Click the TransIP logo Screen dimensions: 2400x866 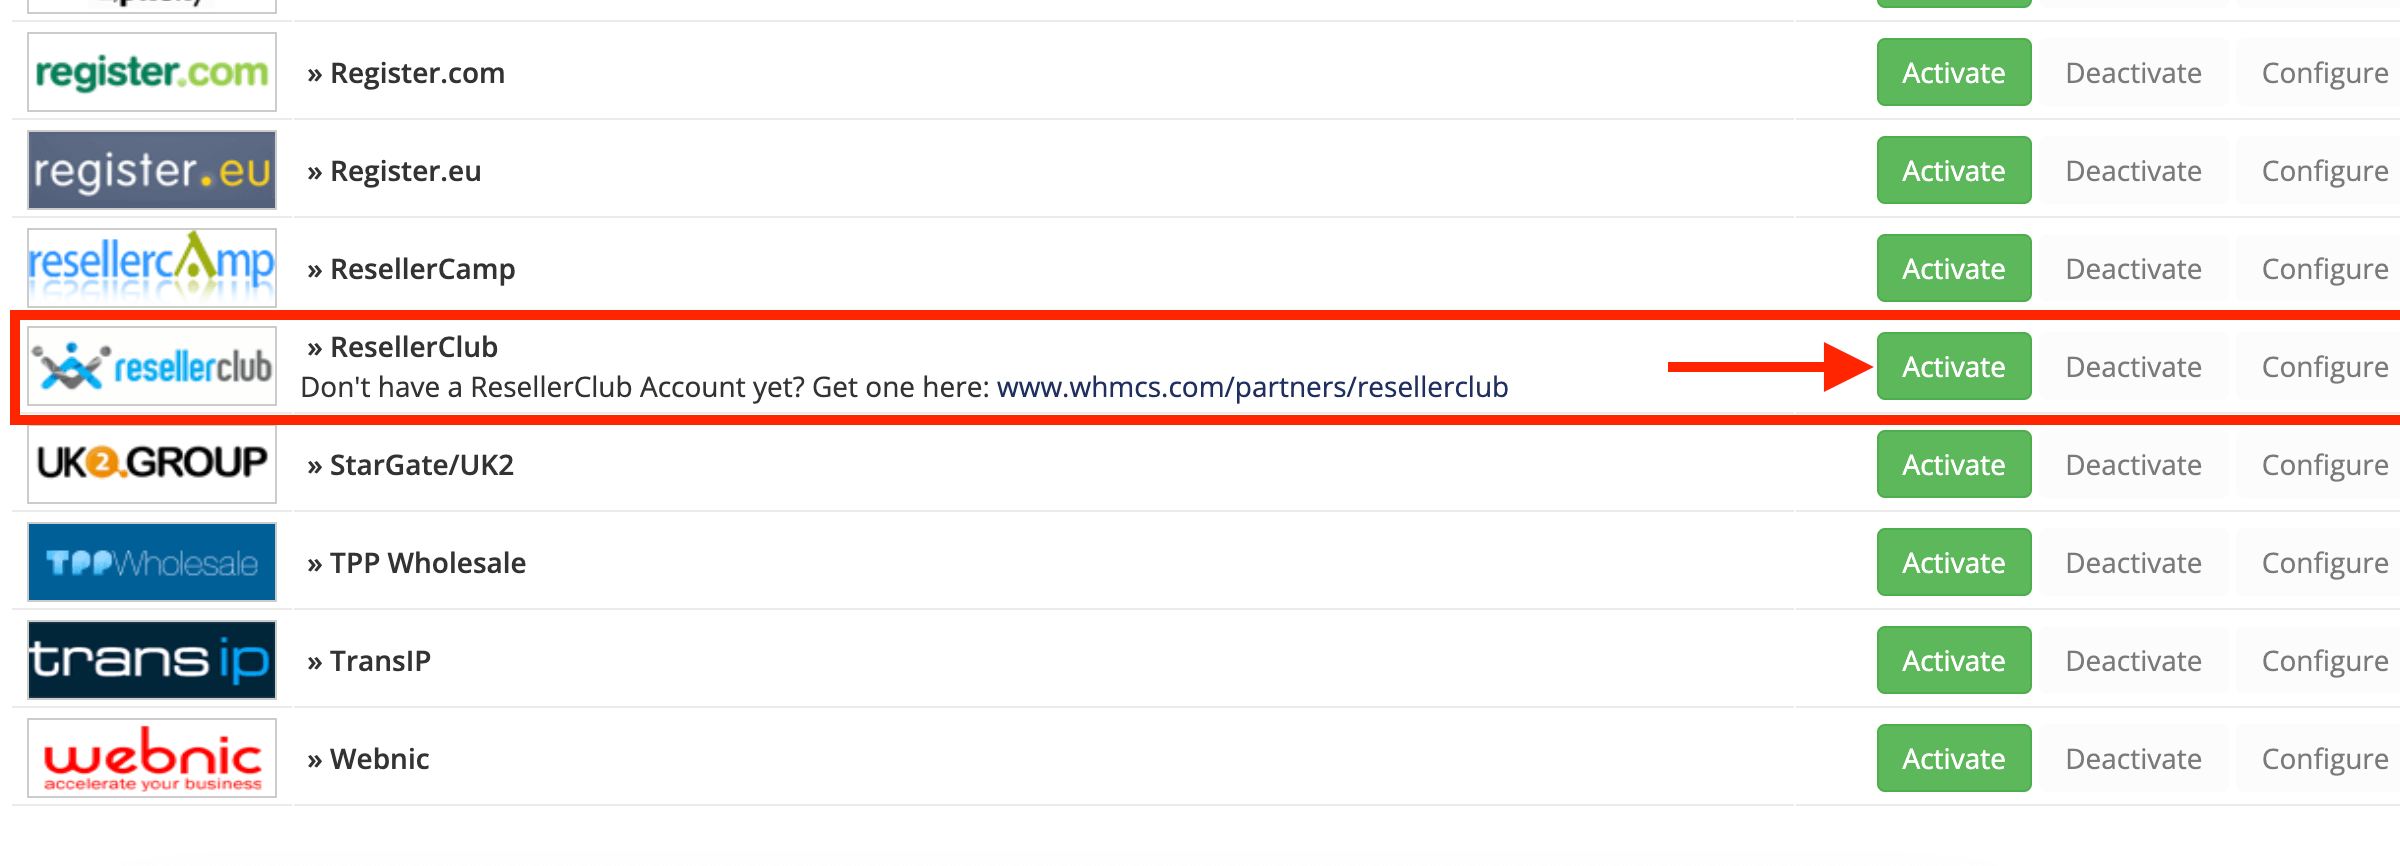(x=152, y=660)
